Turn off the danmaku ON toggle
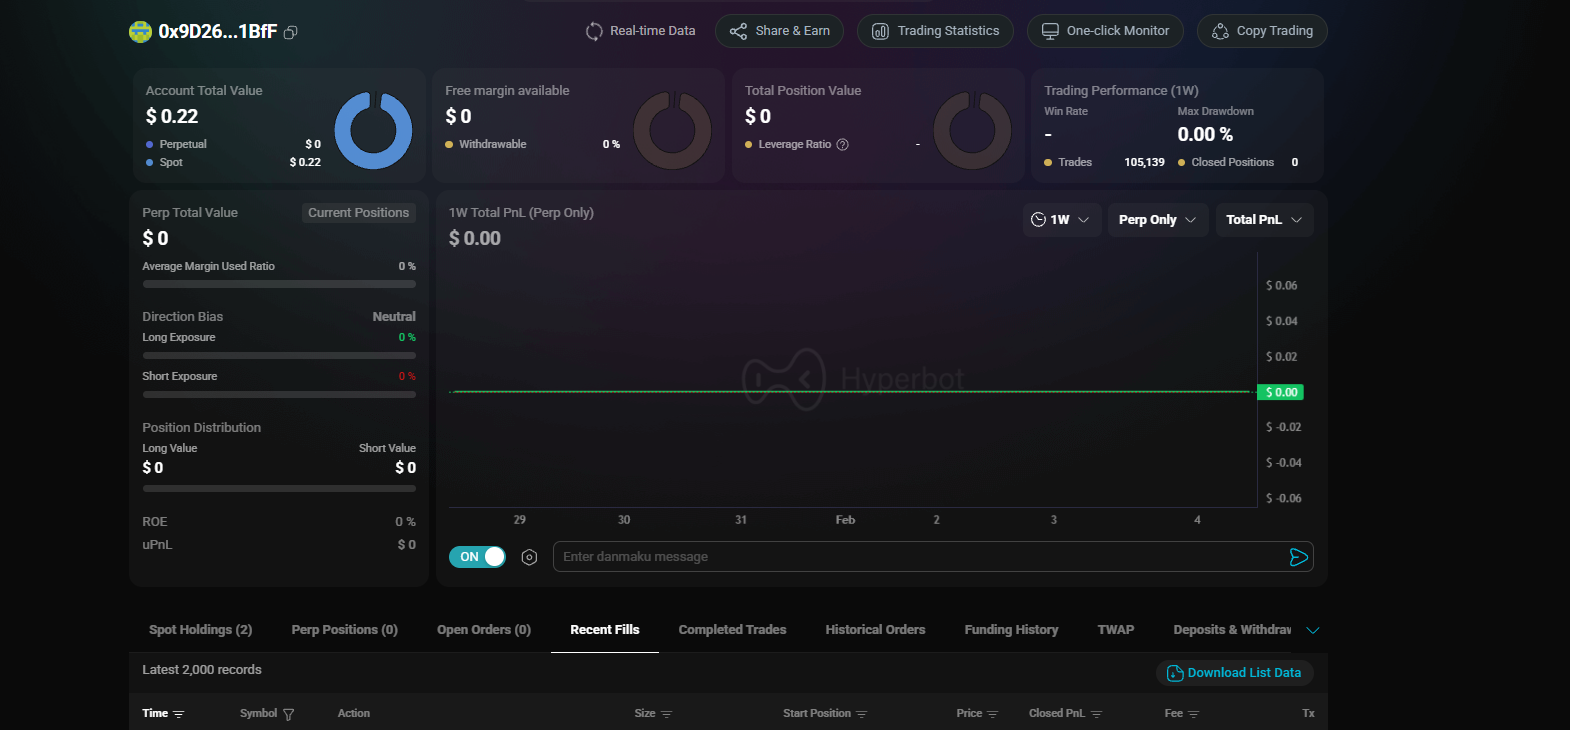The height and width of the screenshot is (730, 1570). click(478, 557)
